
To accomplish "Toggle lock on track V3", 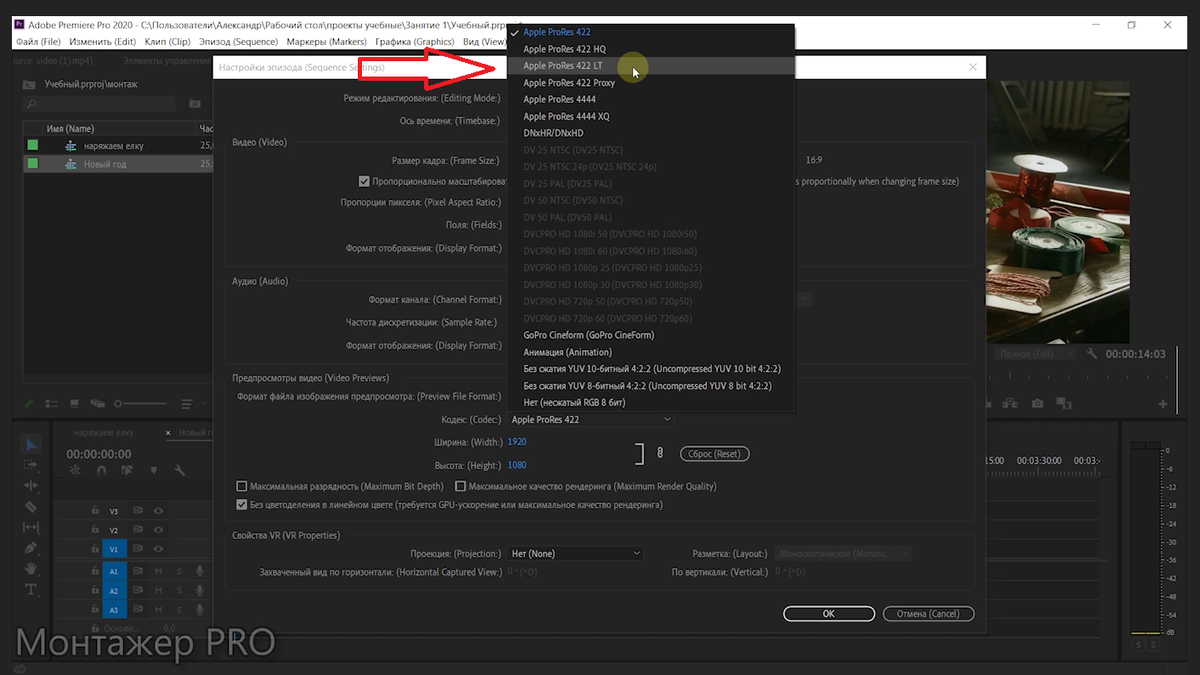I will click(x=94, y=511).
